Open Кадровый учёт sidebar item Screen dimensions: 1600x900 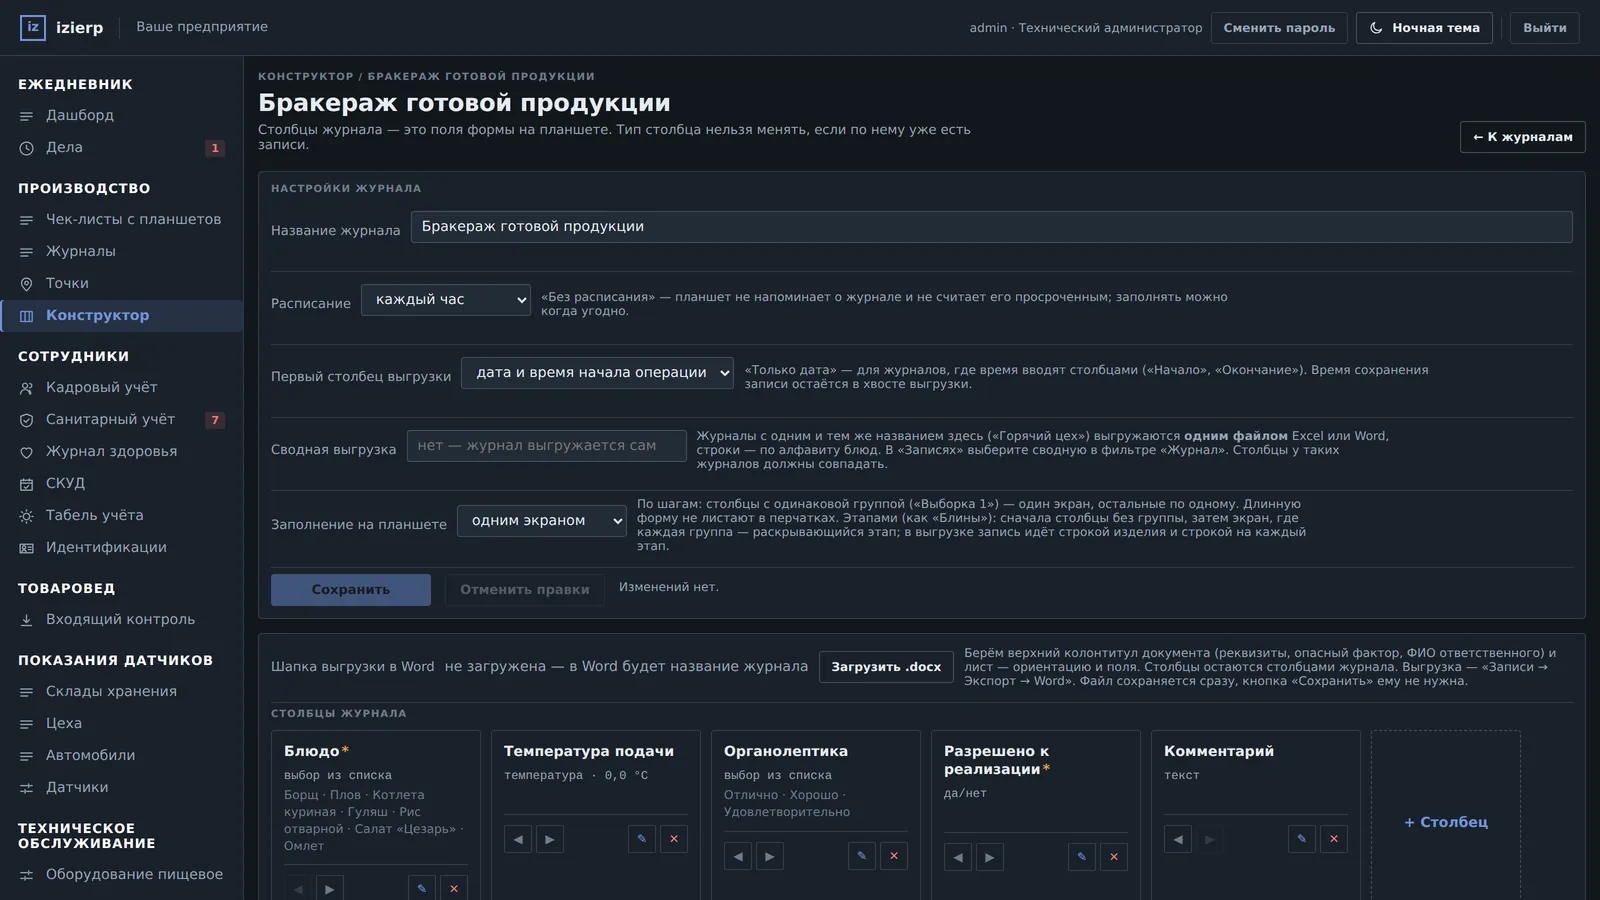tap(122, 388)
